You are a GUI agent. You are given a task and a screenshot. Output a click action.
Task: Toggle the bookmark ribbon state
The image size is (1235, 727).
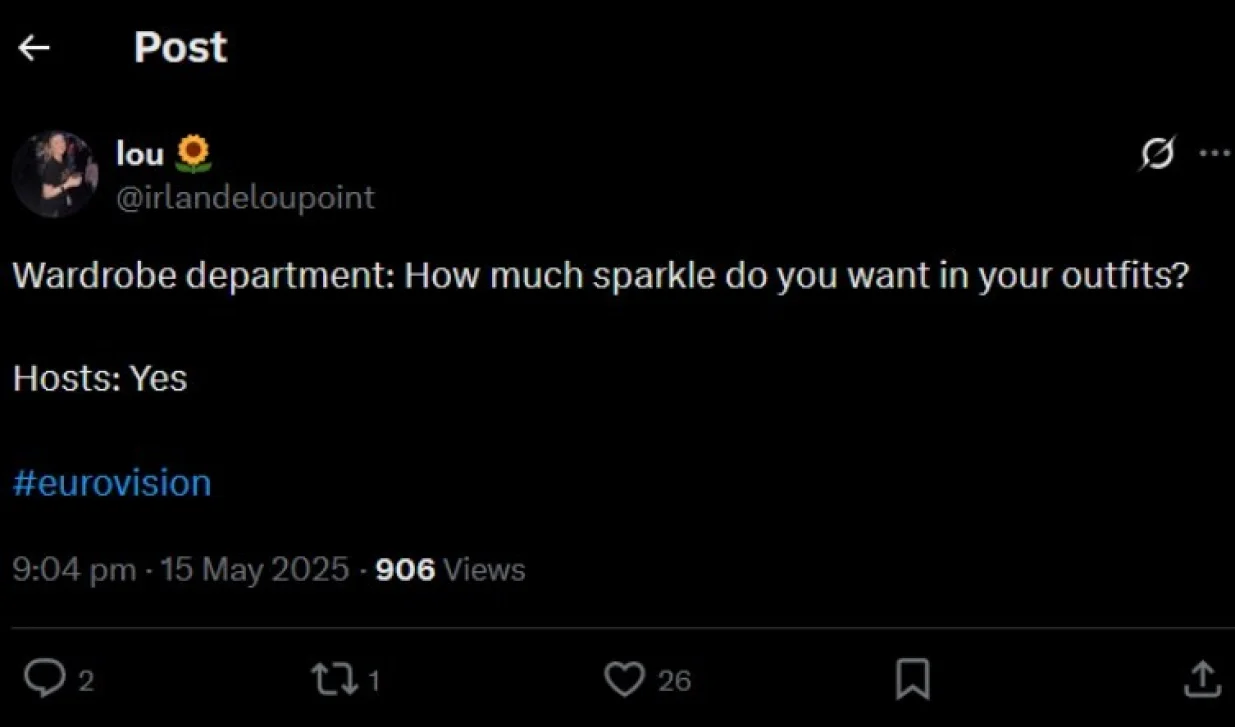pyautogui.click(x=912, y=679)
